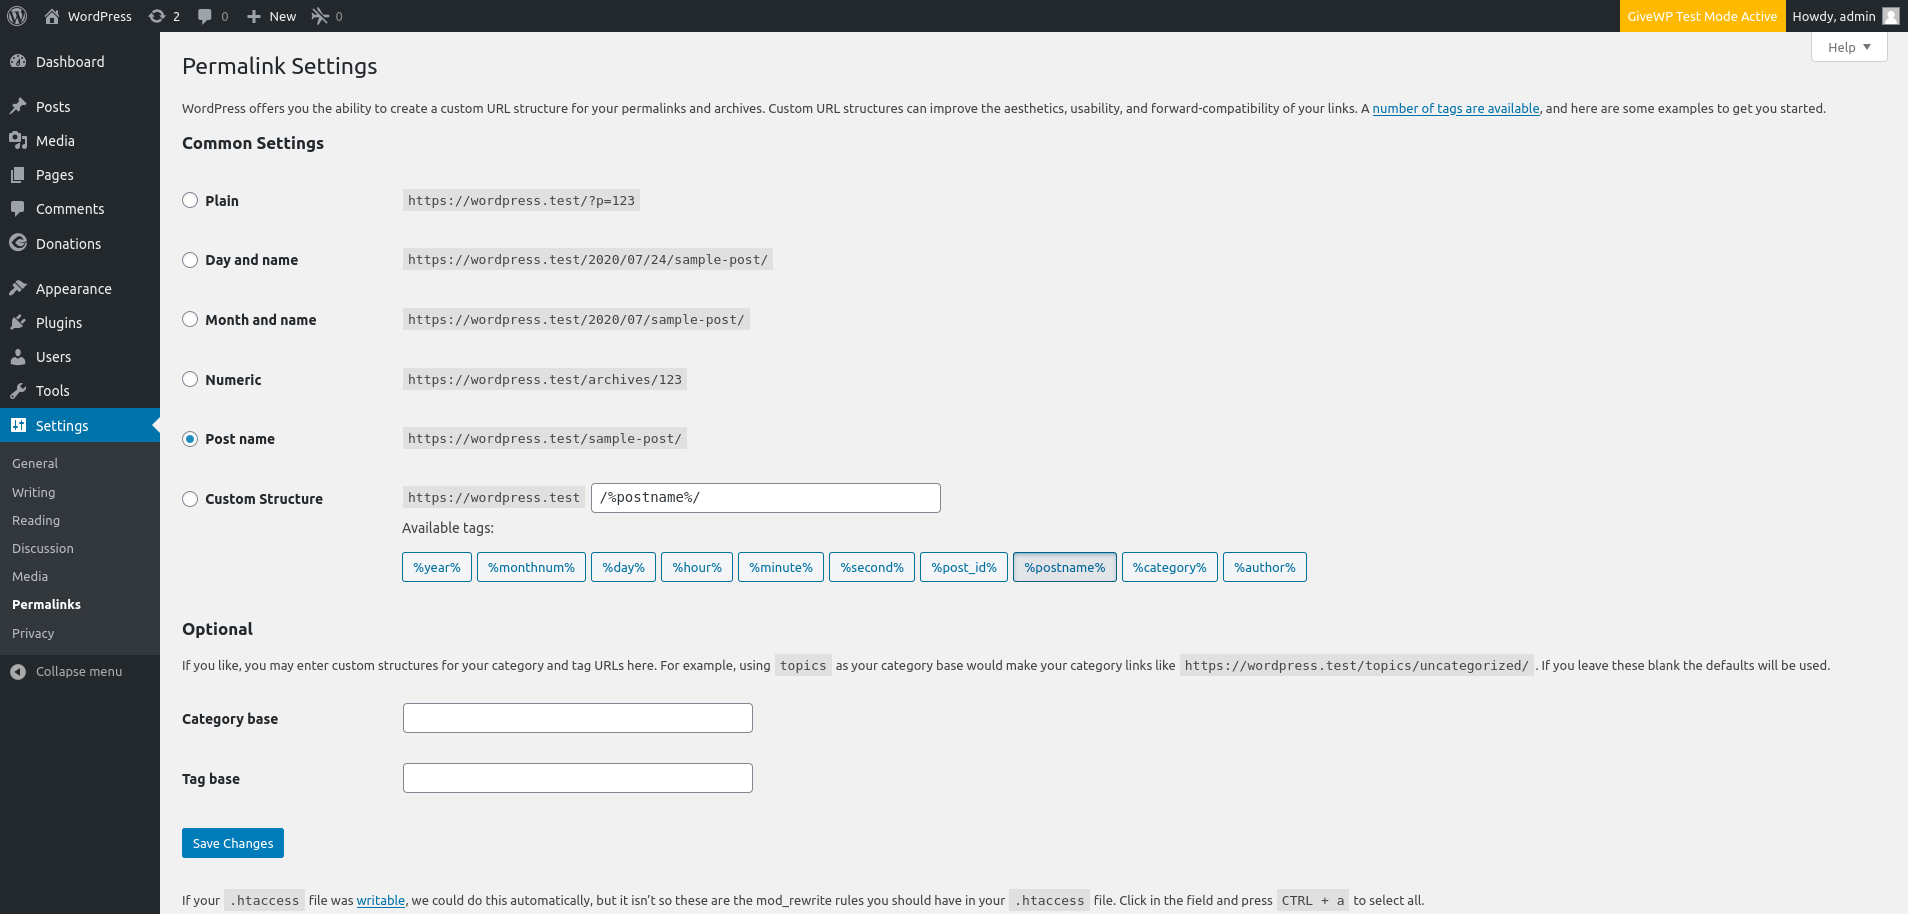Click the Posts pushpin icon
Screen dimensions: 1908x914
[18, 106]
